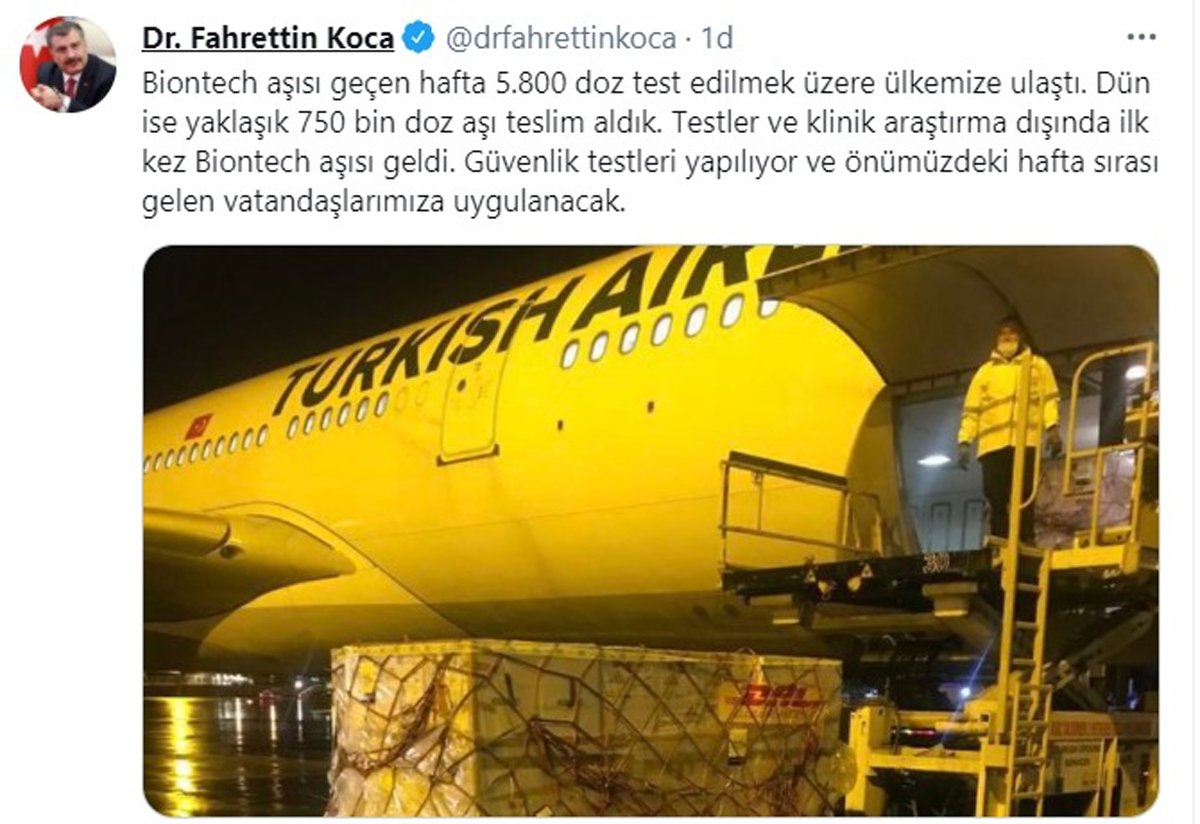The image size is (1200, 824).
Task: Click the Turkish flag on the fuselage
Action: point(198,426)
